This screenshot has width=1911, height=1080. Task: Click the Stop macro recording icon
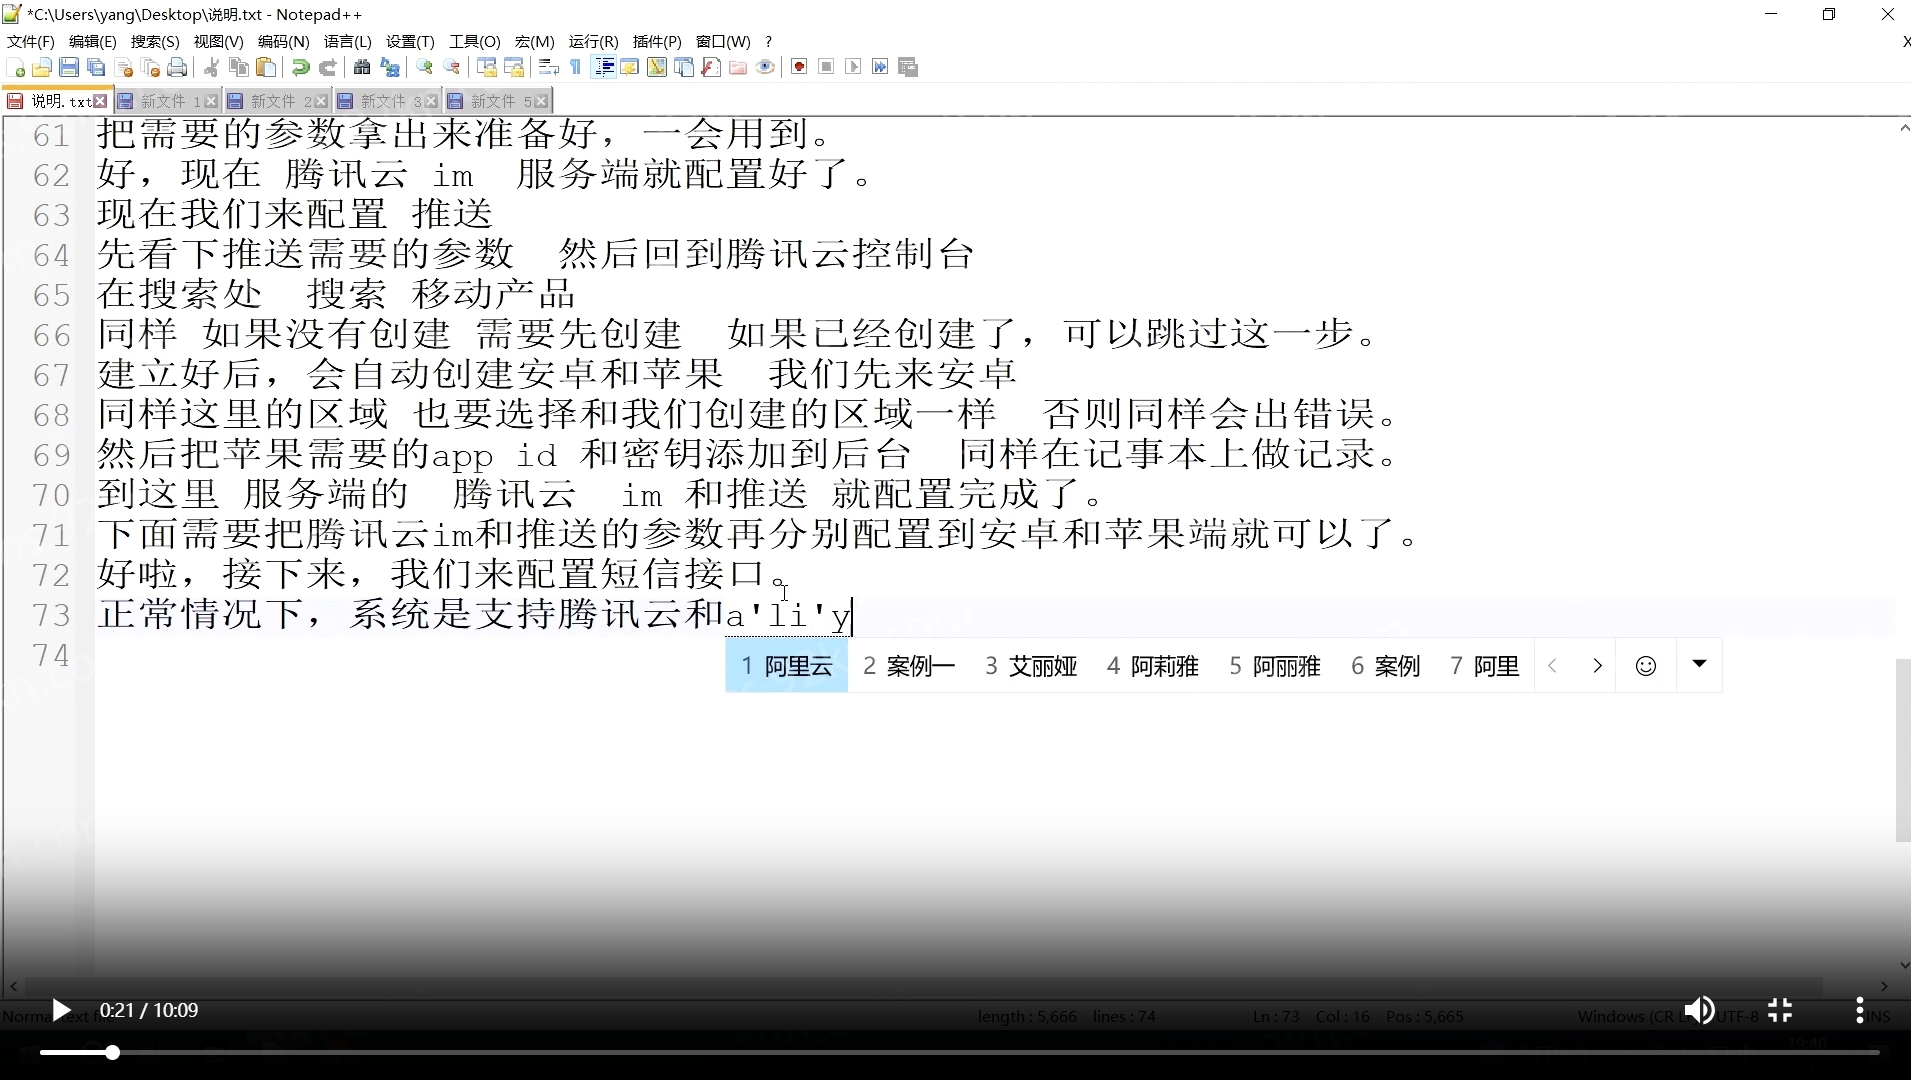click(826, 67)
